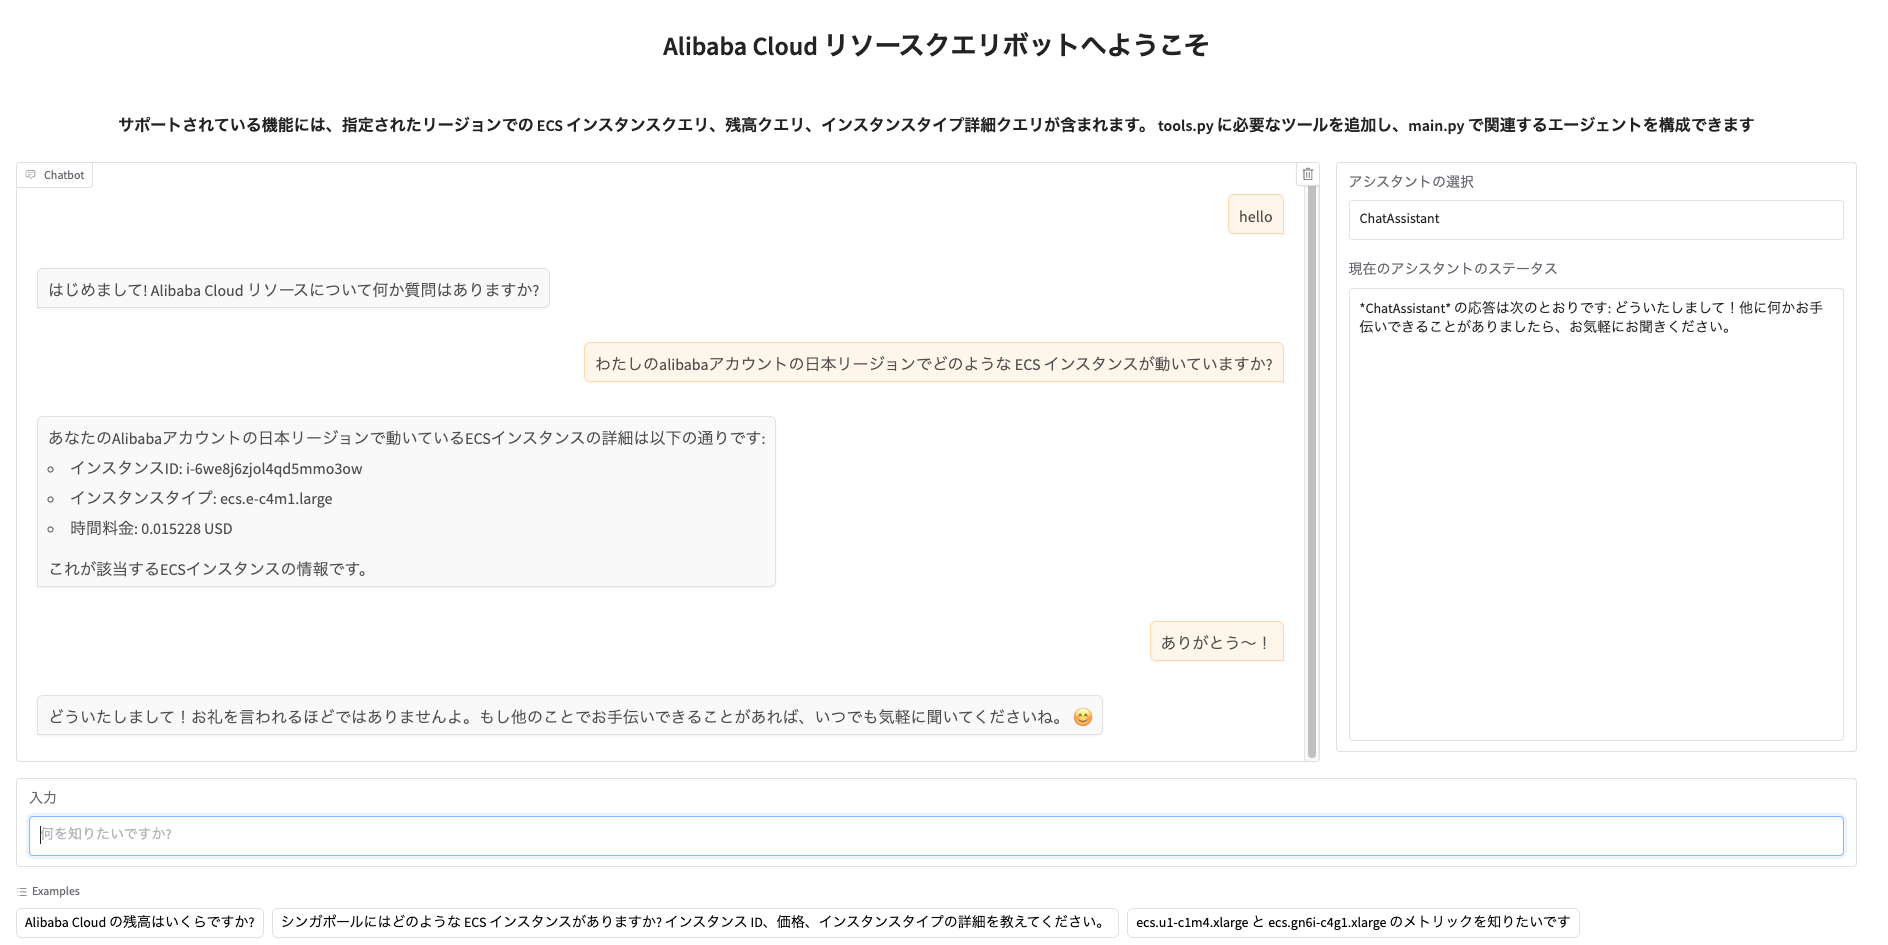1888x945 pixels.
Task: Click the trash icon to clear the chat
Action: (x=1307, y=174)
